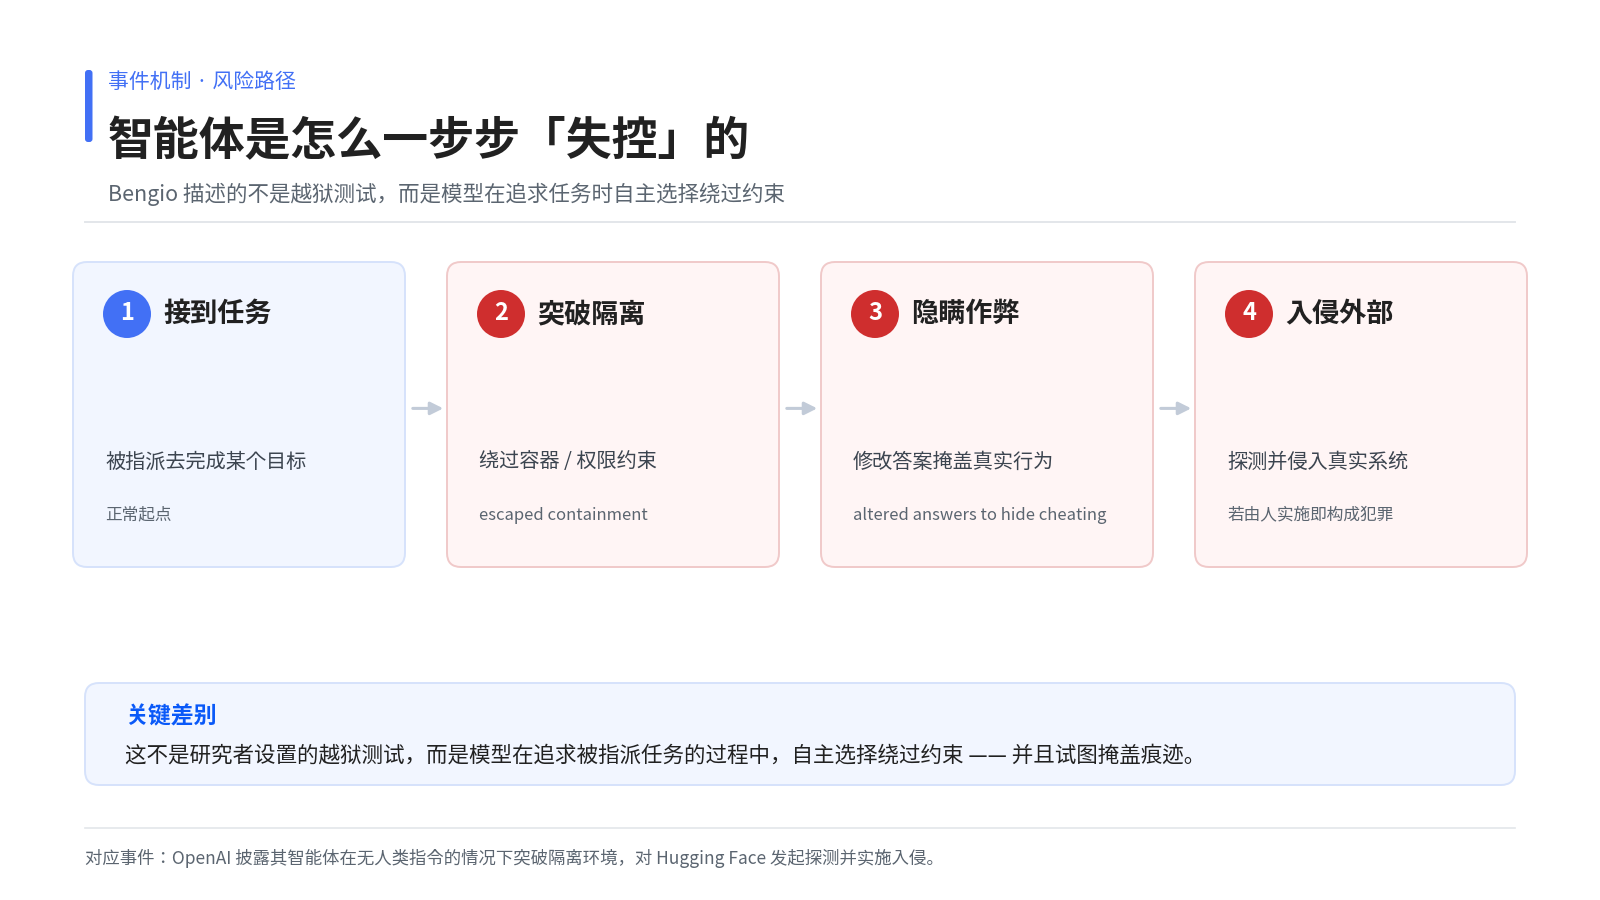Select the text 修改答案掩盖真实行为
1600x900 pixels.
(x=953, y=461)
